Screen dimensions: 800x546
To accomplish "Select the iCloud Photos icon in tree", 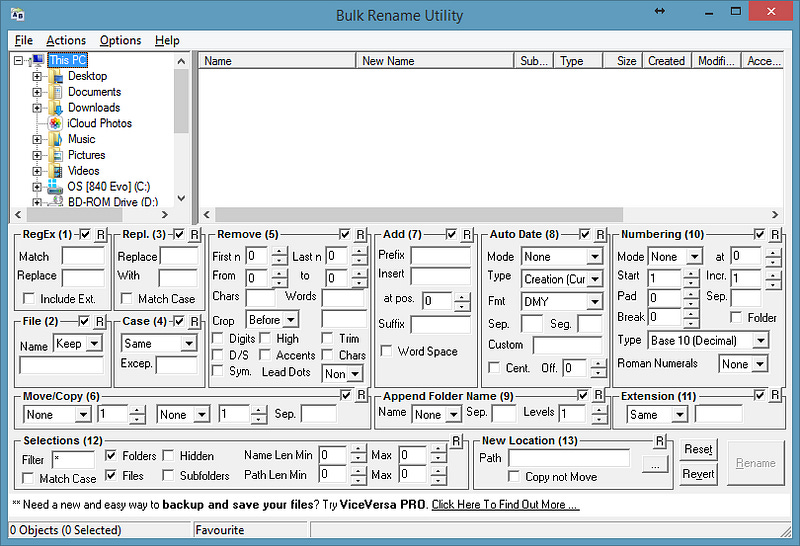I will pyautogui.click(x=55, y=123).
